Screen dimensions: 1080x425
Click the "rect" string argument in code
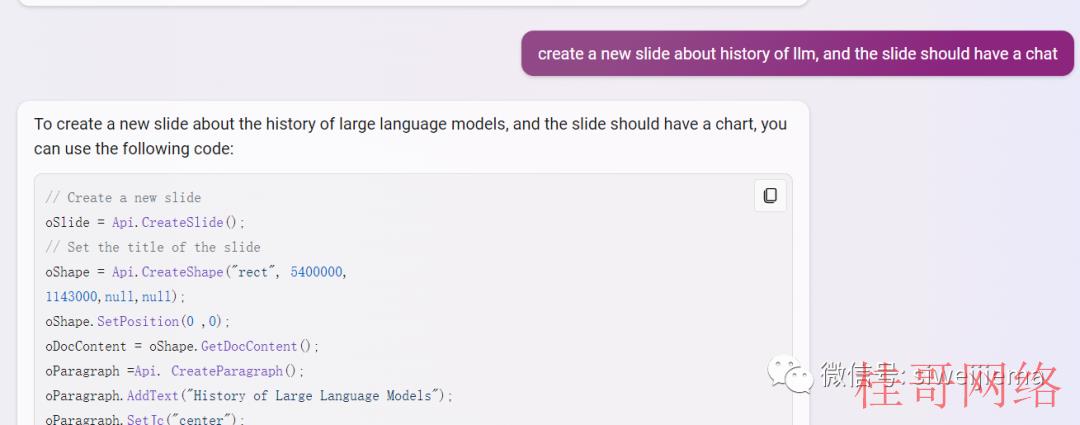pos(253,272)
